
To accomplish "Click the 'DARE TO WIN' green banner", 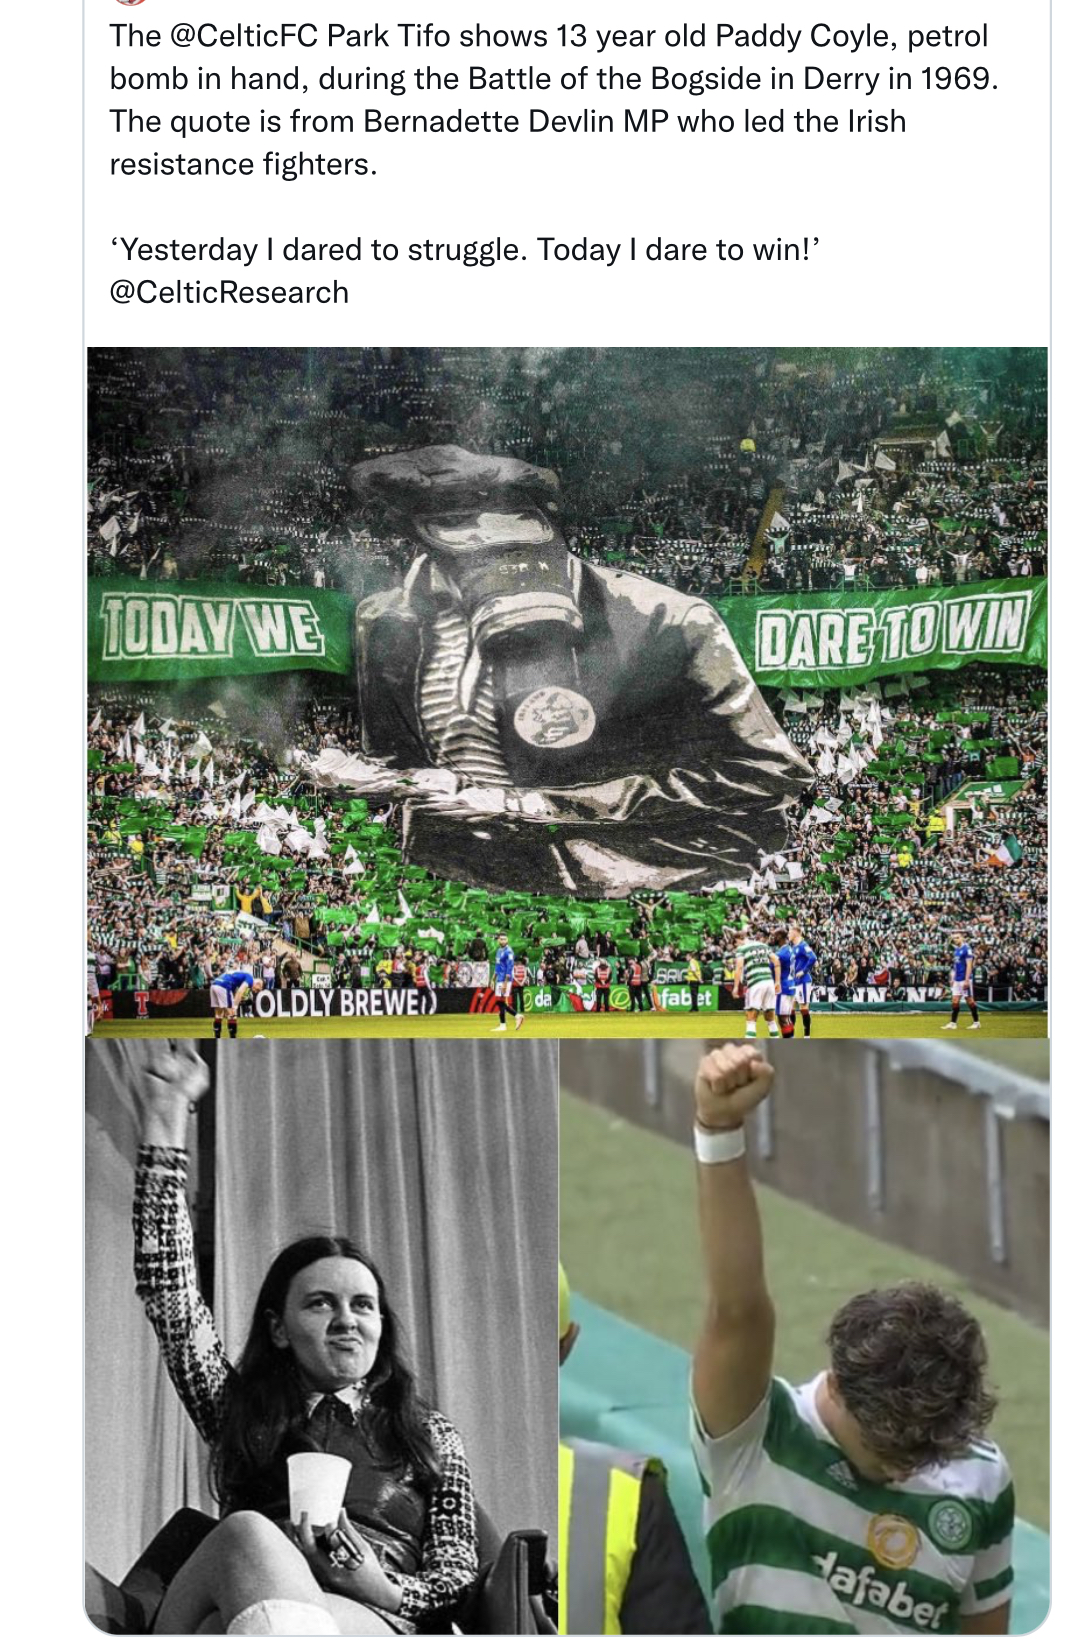I will (890, 632).
